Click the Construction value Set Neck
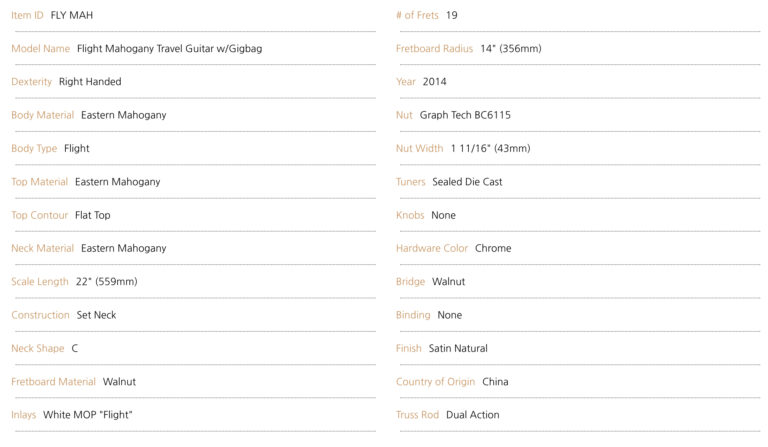Image resolution: width=768 pixels, height=447 pixels. 96,315
